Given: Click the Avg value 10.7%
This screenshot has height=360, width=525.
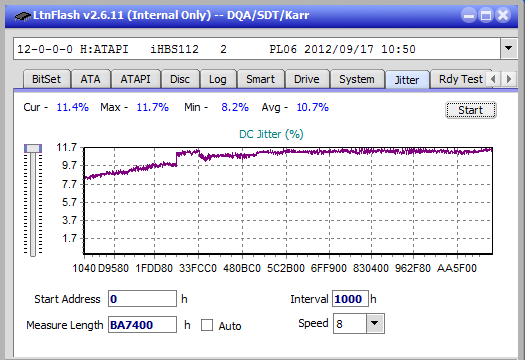Looking at the screenshot, I should click(312, 107).
